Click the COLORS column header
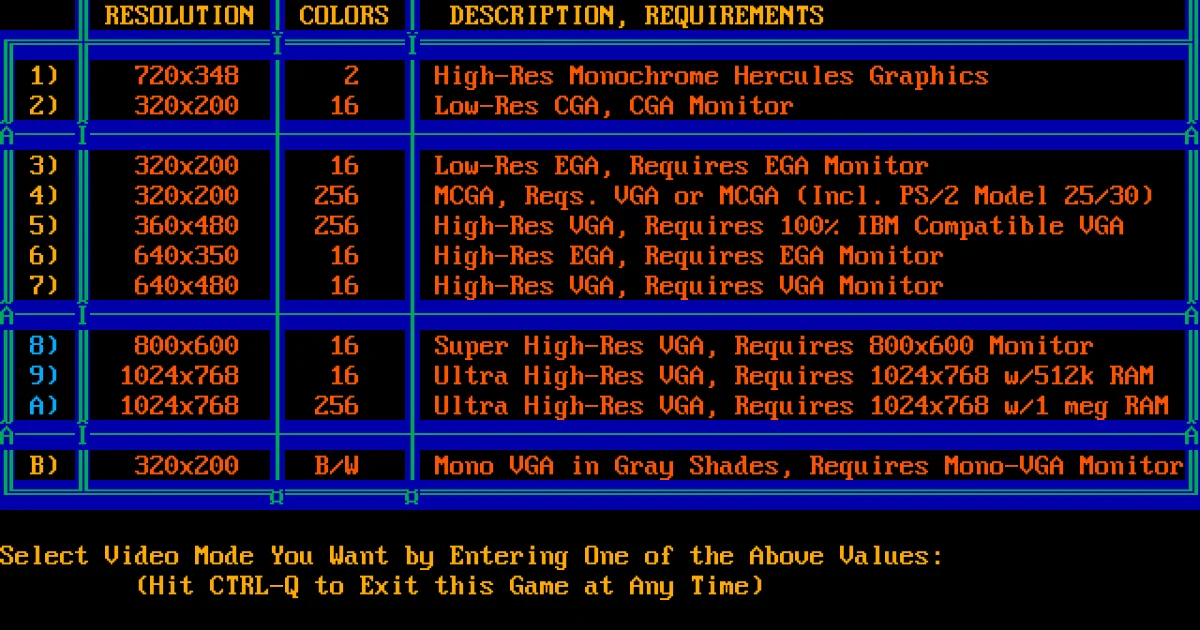 [344, 16]
